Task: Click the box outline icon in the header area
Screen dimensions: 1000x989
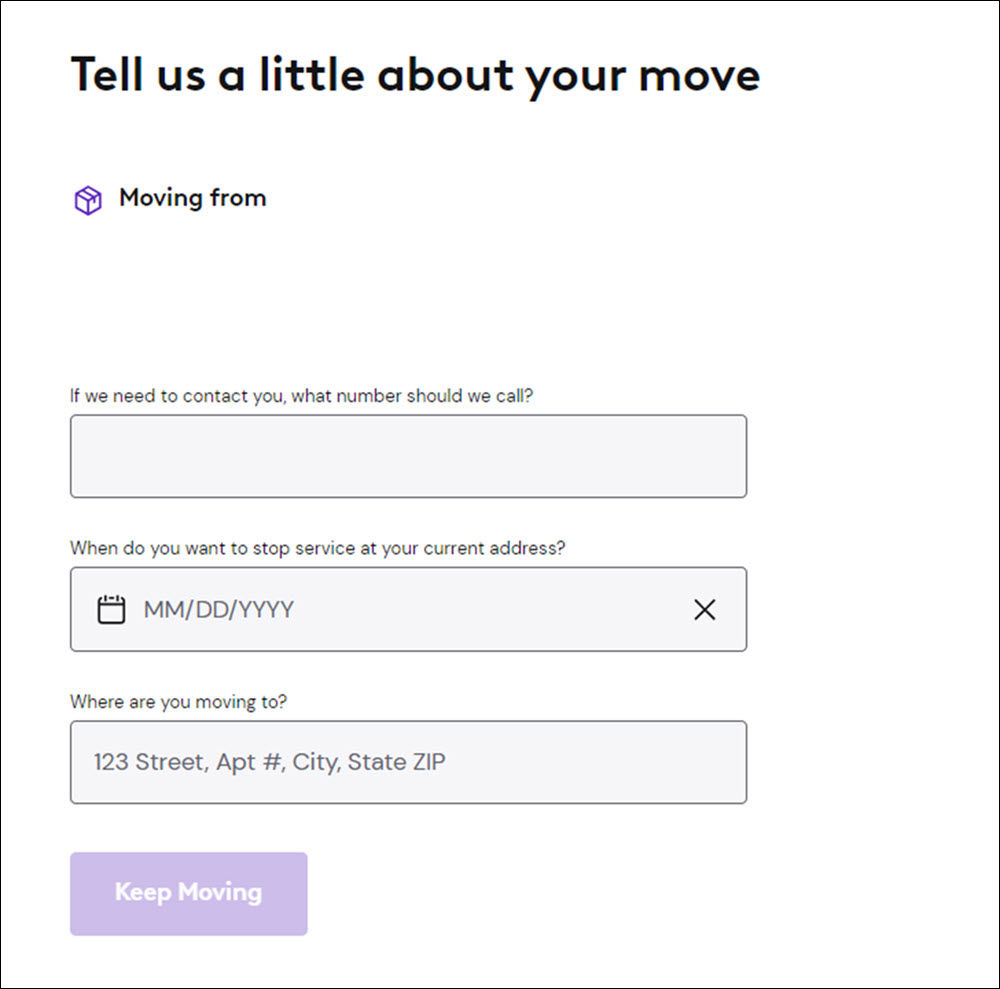Action: tap(88, 200)
